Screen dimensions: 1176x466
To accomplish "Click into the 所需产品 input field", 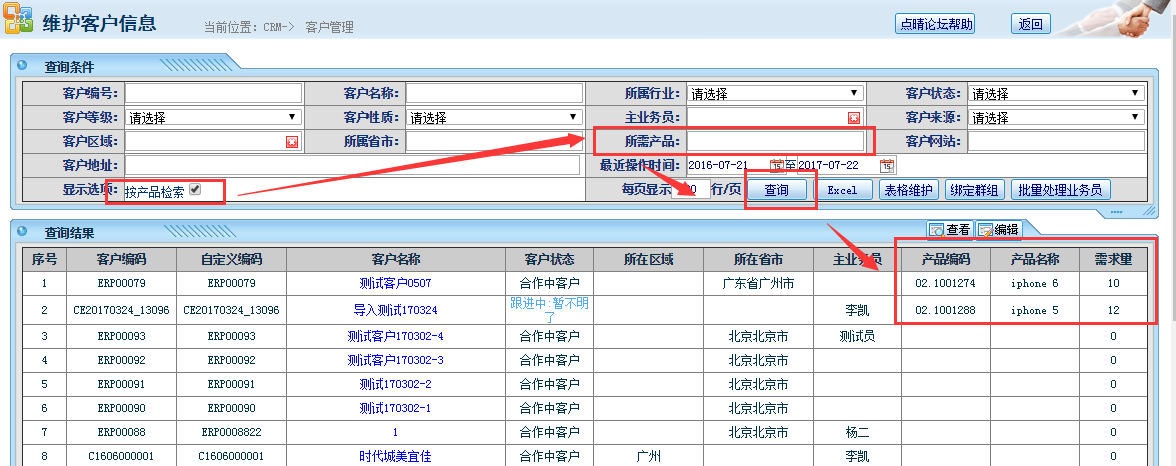I will tap(774, 141).
